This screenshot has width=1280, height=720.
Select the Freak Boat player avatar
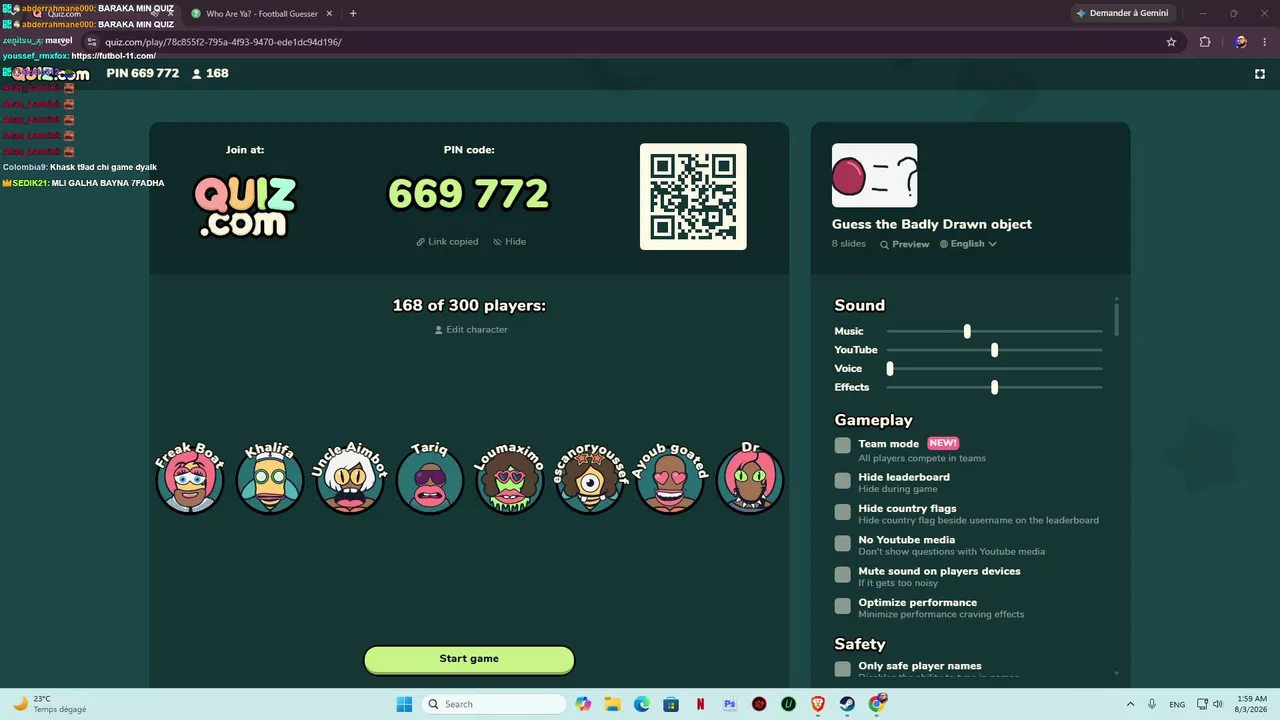coord(190,479)
